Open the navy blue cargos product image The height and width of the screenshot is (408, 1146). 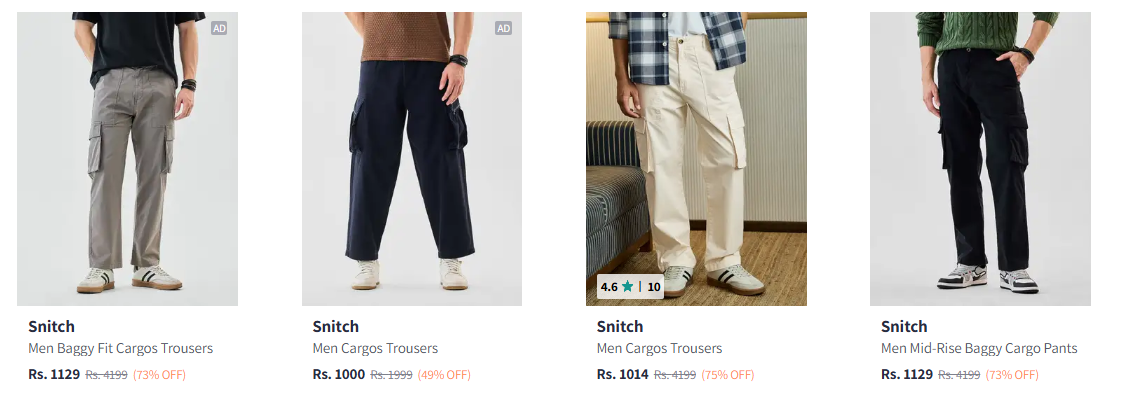click(x=411, y=158)
